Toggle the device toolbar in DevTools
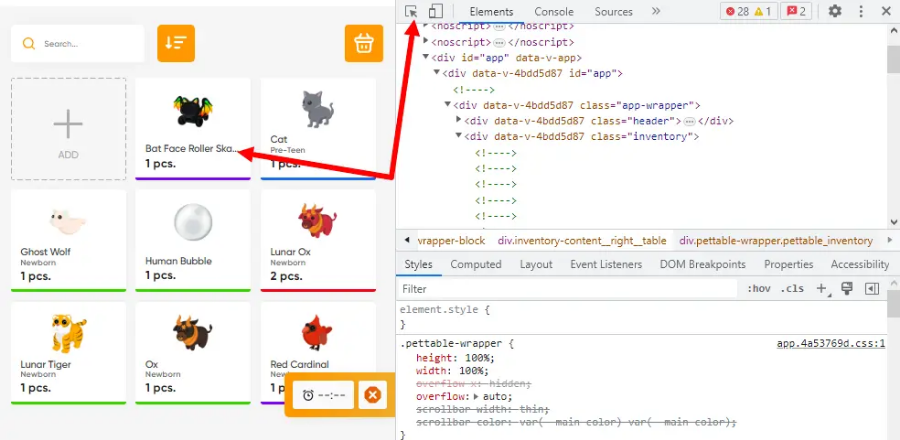Viewport: 900px width, 440px height. (x=435, y=11)
